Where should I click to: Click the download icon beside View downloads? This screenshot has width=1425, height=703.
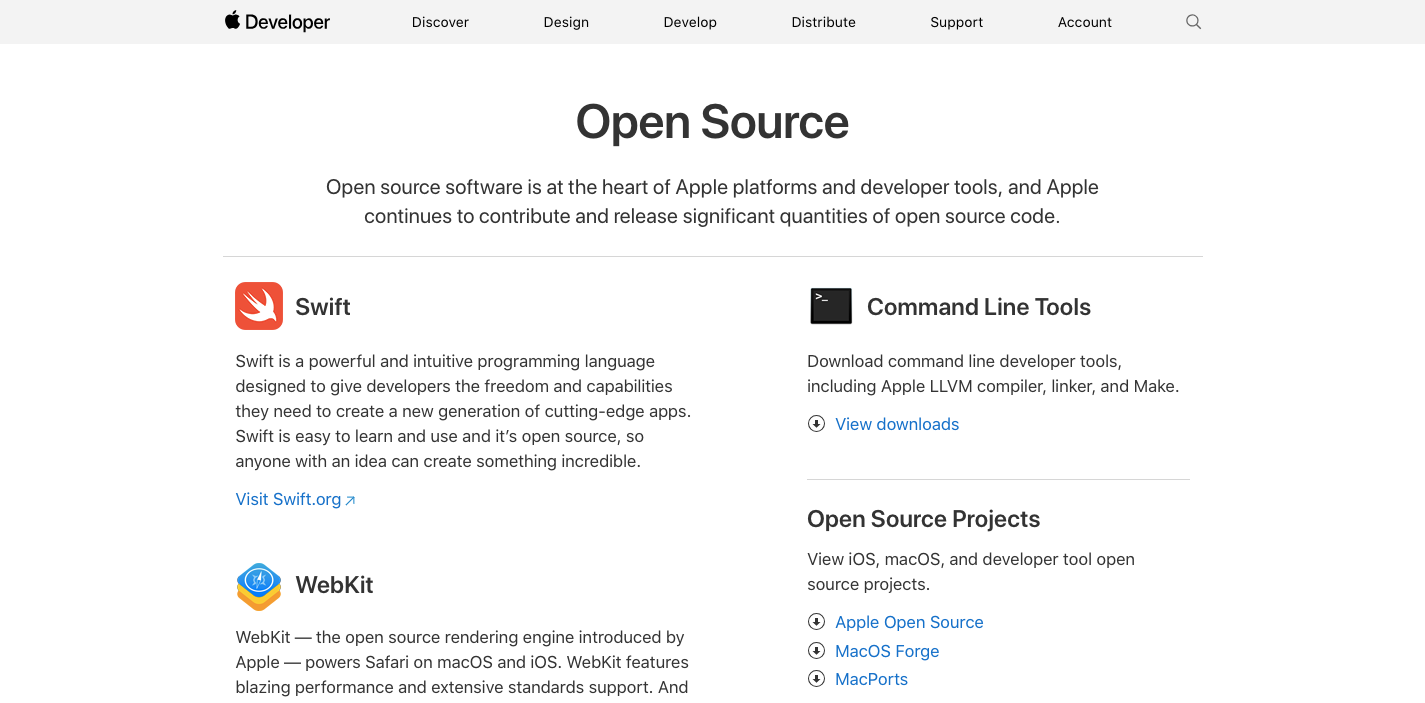816,424
